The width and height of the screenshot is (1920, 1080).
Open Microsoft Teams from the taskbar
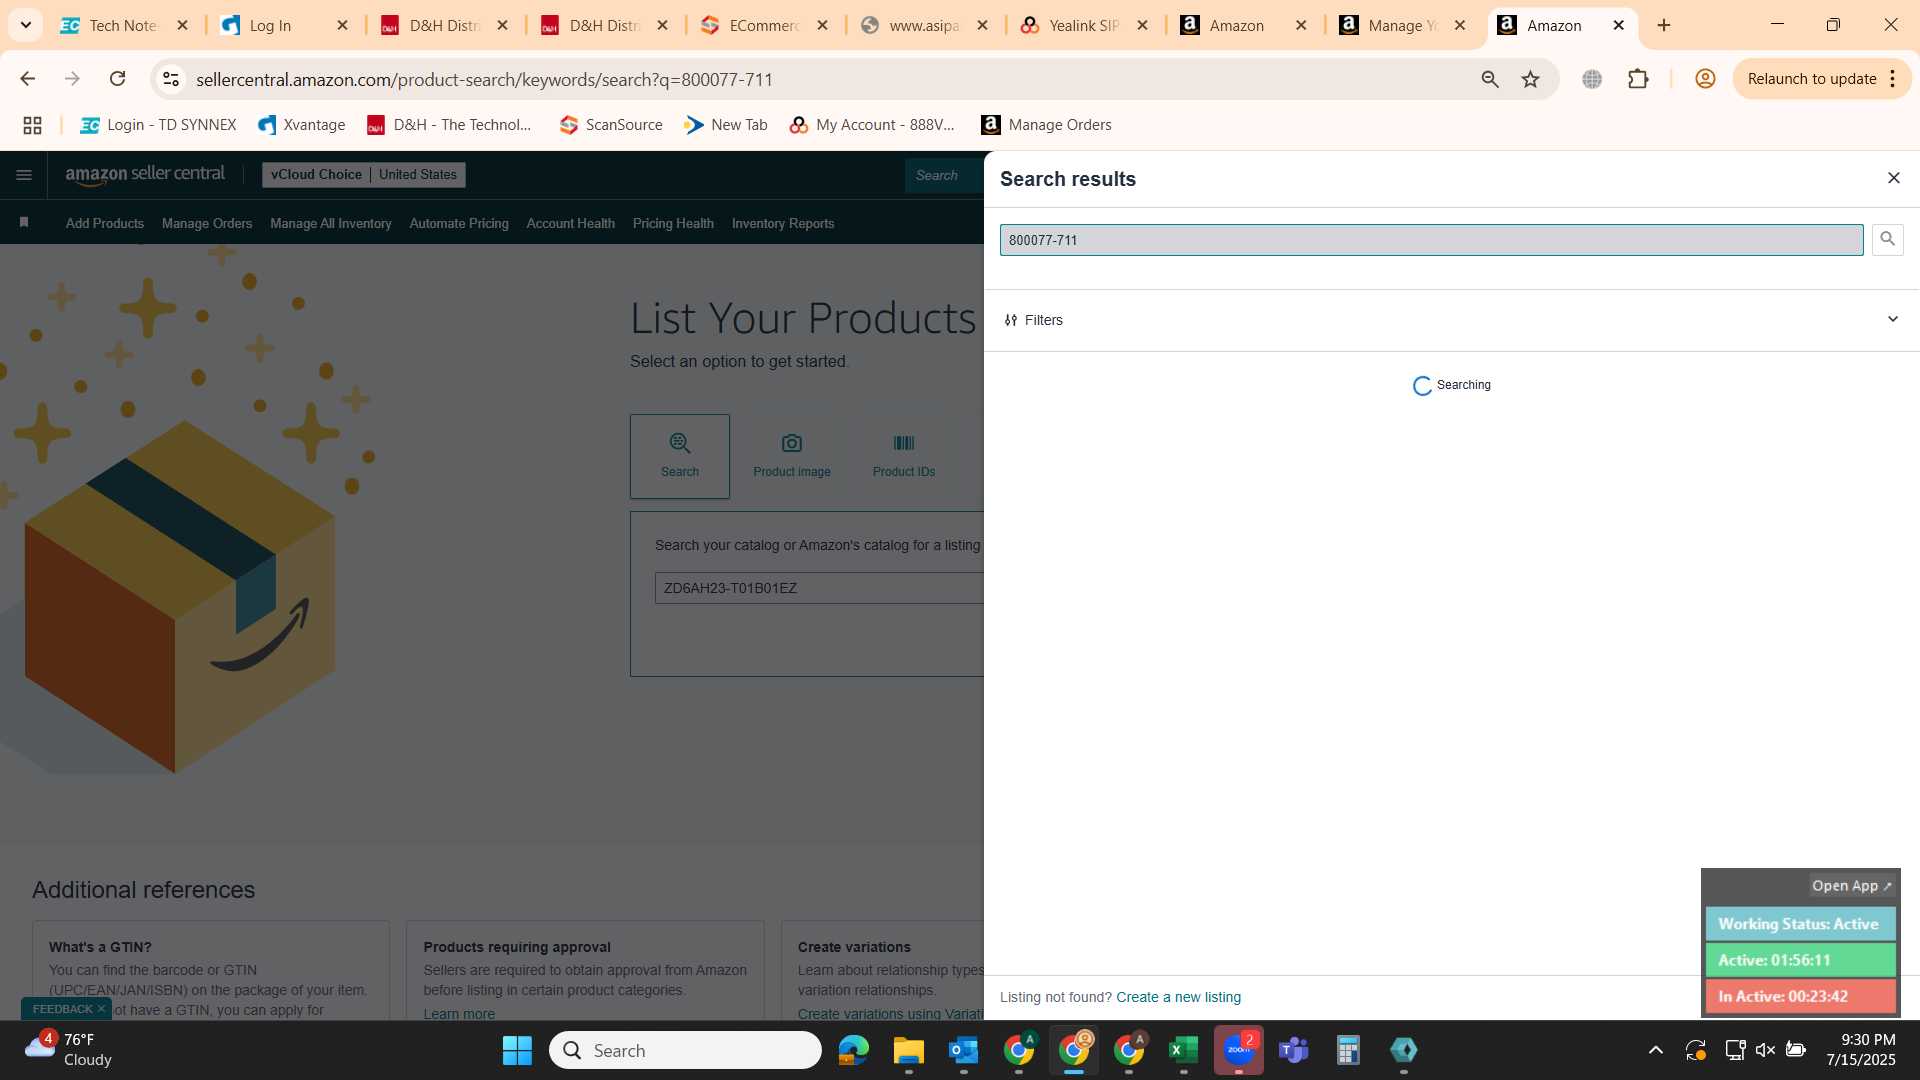click(x=1294, y=1050)
